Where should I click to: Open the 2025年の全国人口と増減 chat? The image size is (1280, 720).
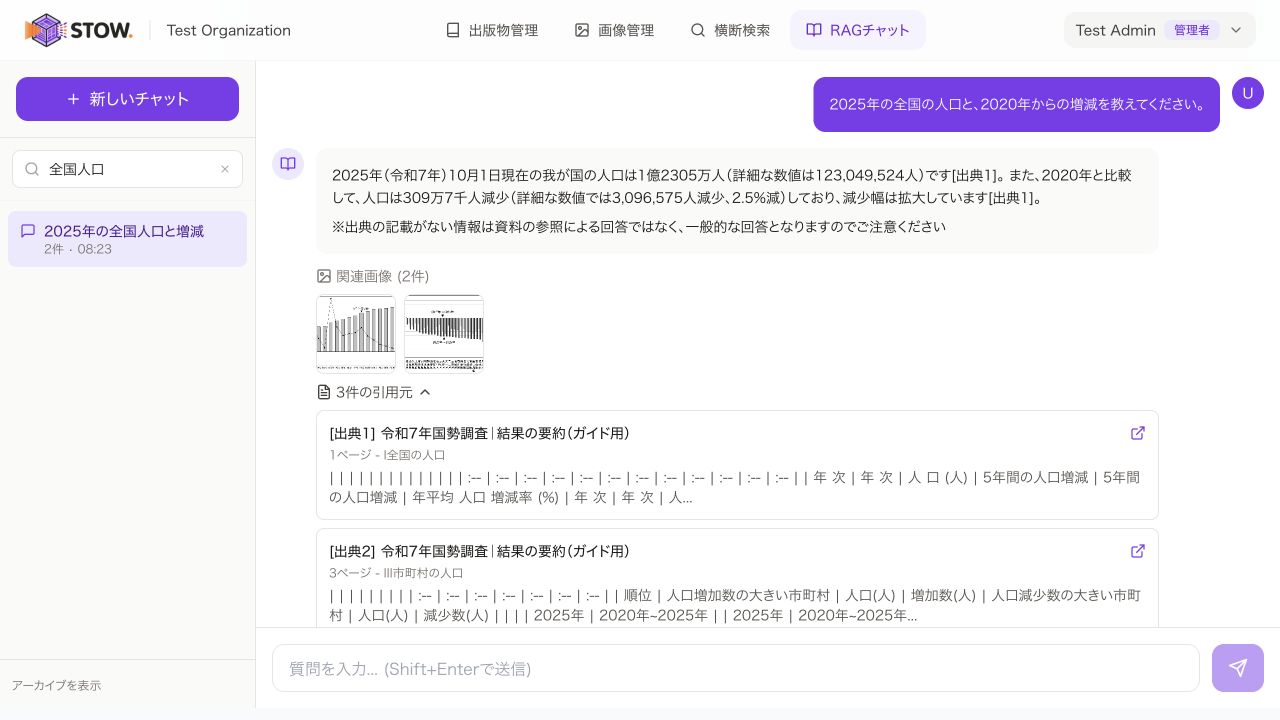coord(127,239)
